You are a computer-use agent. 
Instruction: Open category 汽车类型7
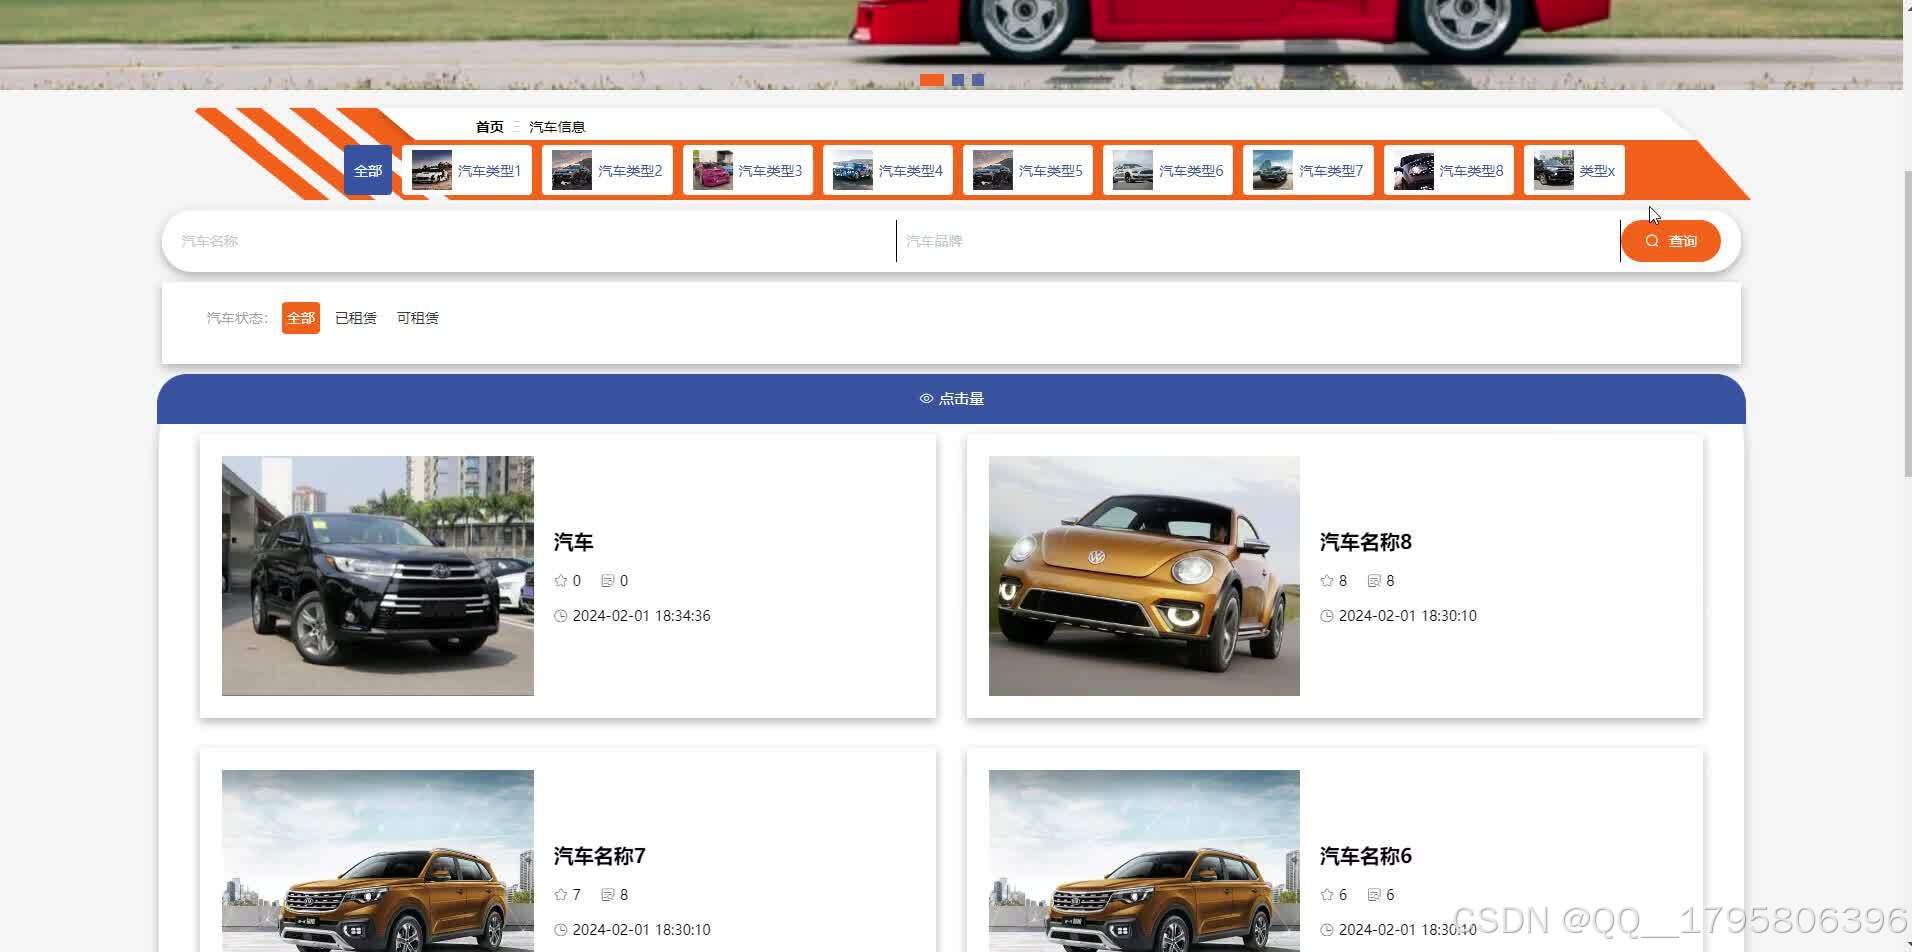(x=1308, y=170)
